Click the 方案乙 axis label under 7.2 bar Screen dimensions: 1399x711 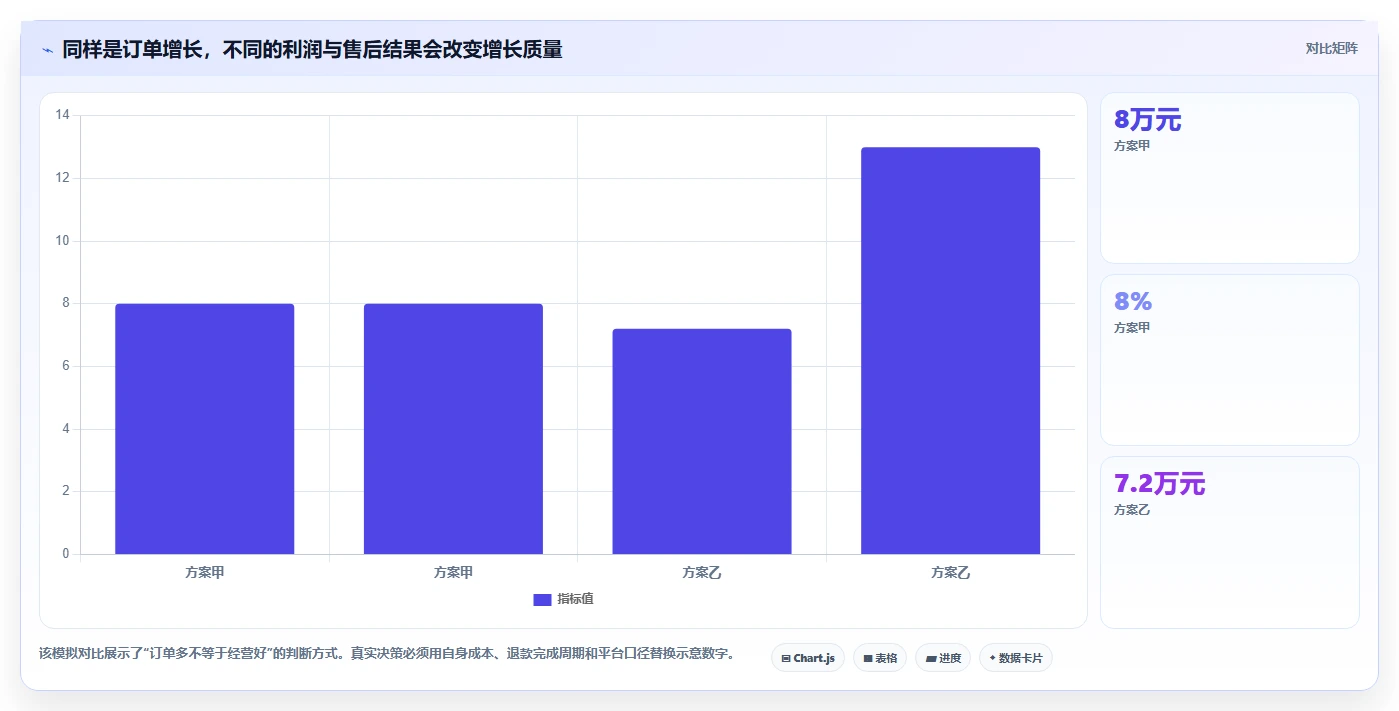[702, 573]
